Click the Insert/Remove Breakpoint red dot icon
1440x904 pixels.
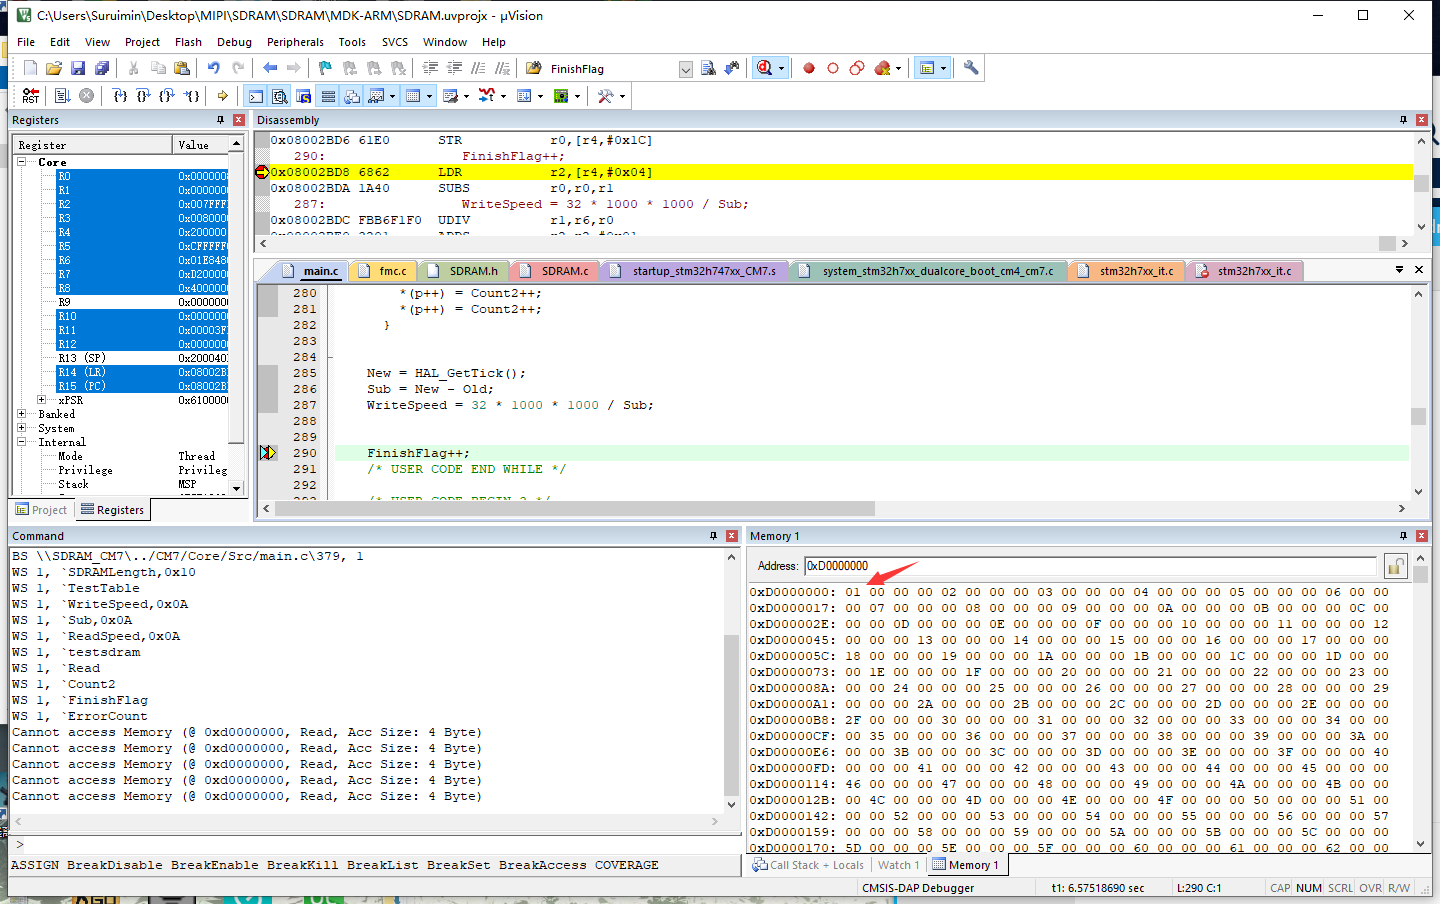[x=808, y=68]
